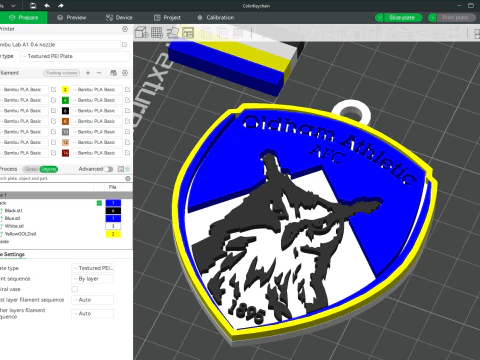This screenshot has width=480, height=360.
Task: Edit filament 4 preset icon
Action: 127,100
